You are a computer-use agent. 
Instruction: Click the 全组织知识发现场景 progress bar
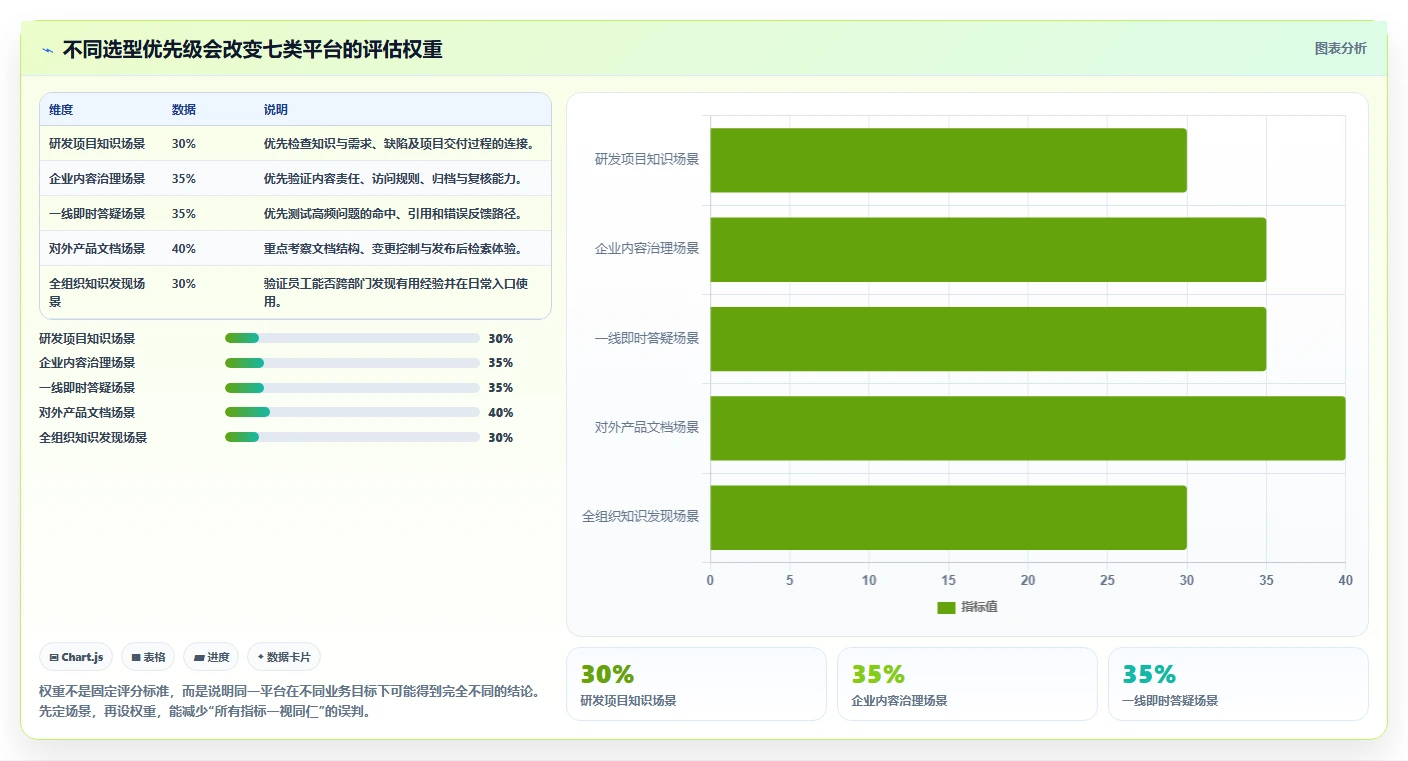click(x=353, y=437)
